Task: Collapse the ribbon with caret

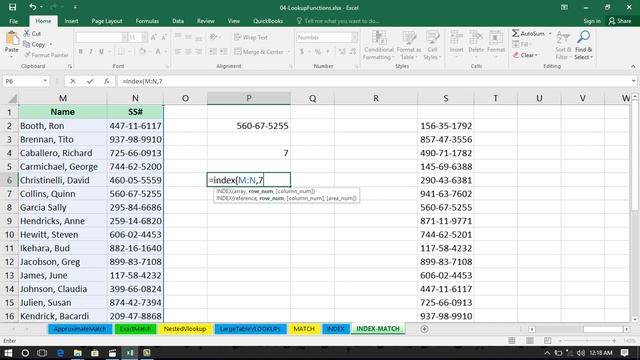Action: [x=633, y=66]
